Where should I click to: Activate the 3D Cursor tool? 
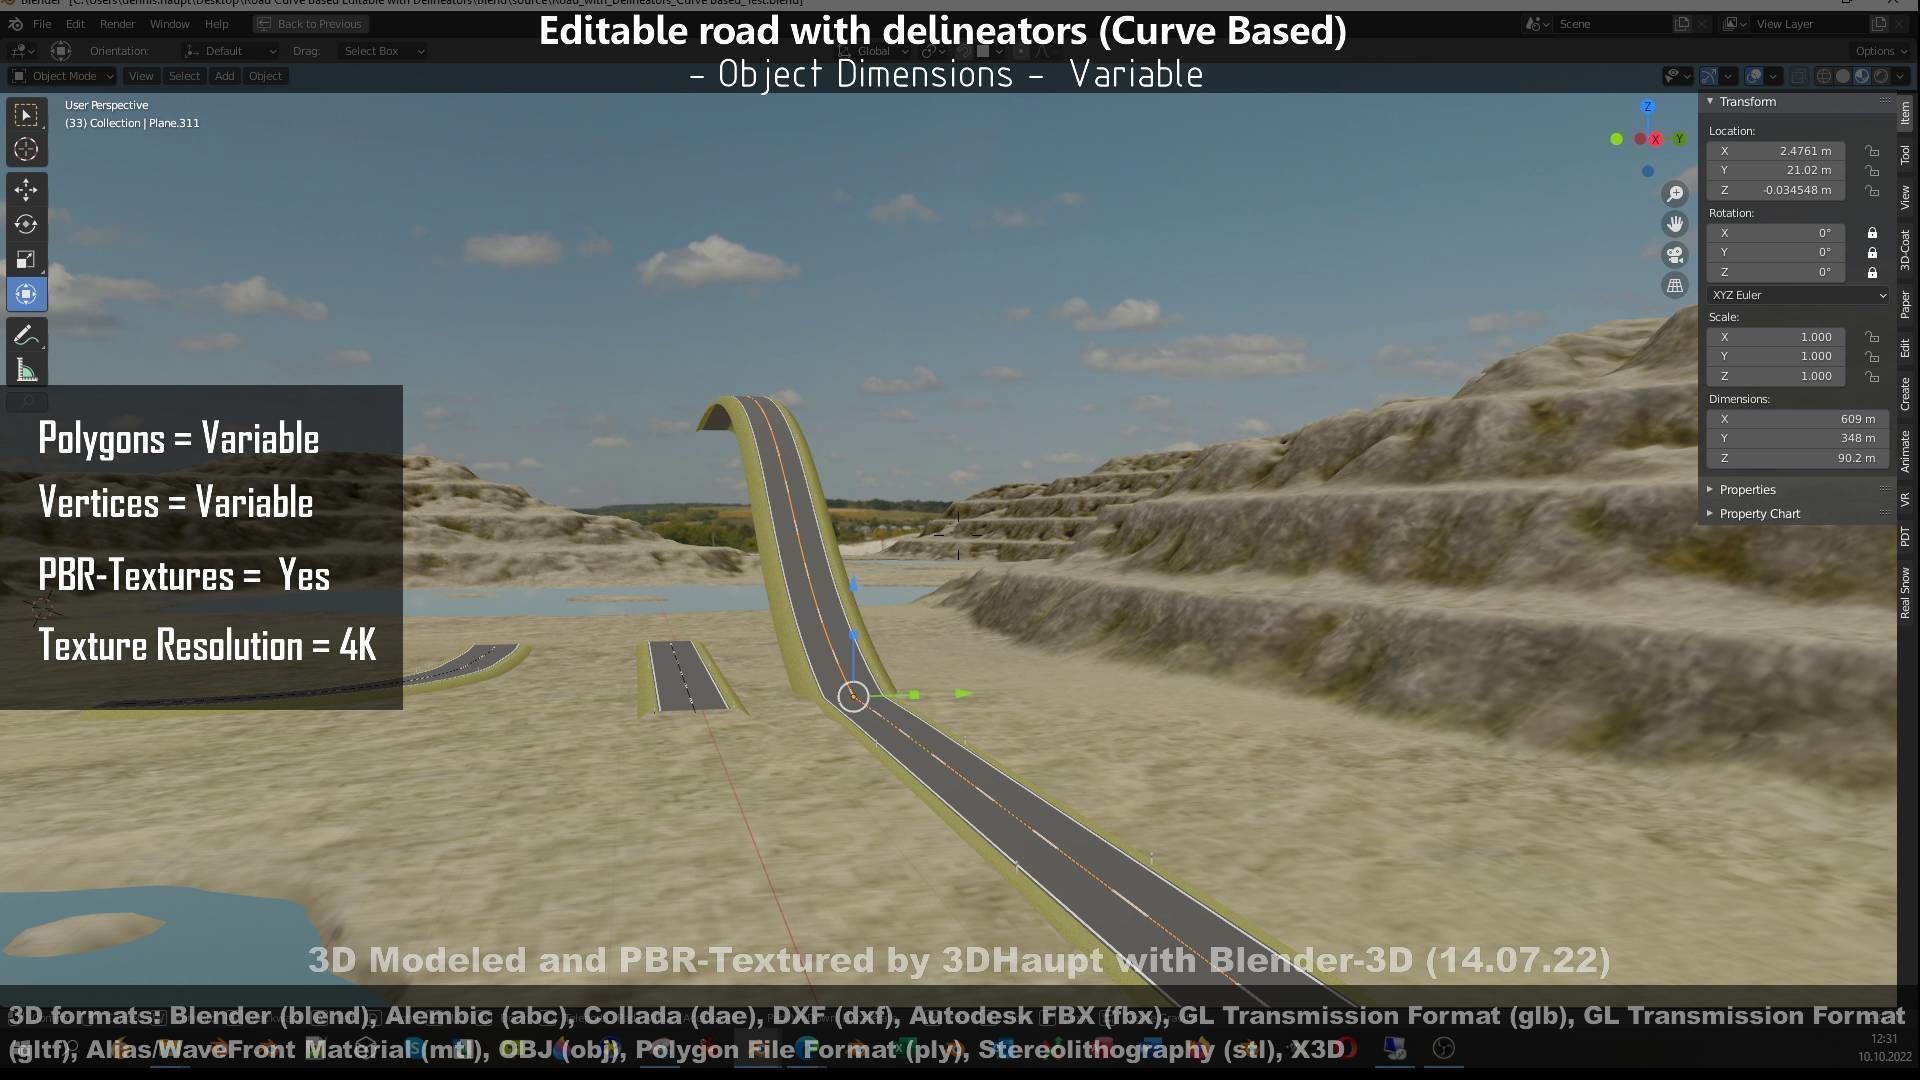pos(26,150)
